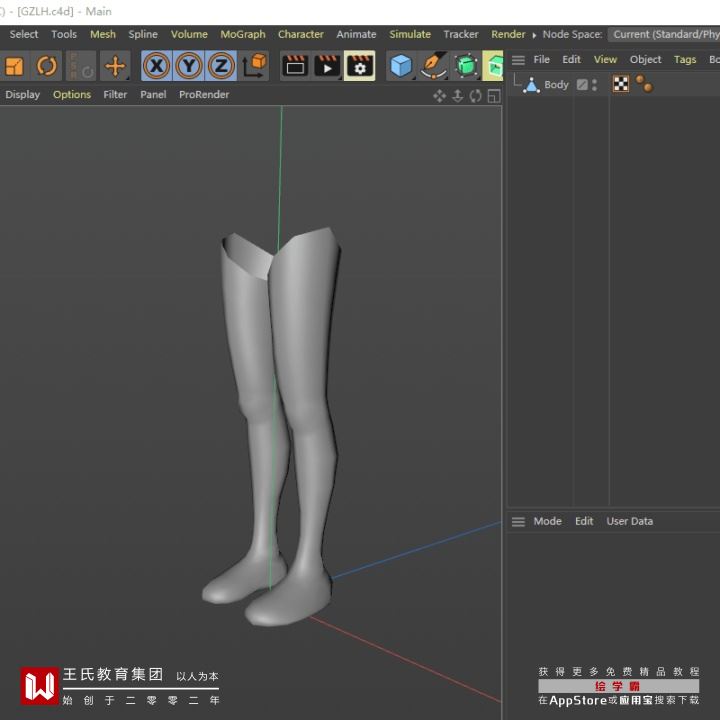Open the Simulate menu
The width and height of the screenshot is (720, 720).
pos(410,34)
